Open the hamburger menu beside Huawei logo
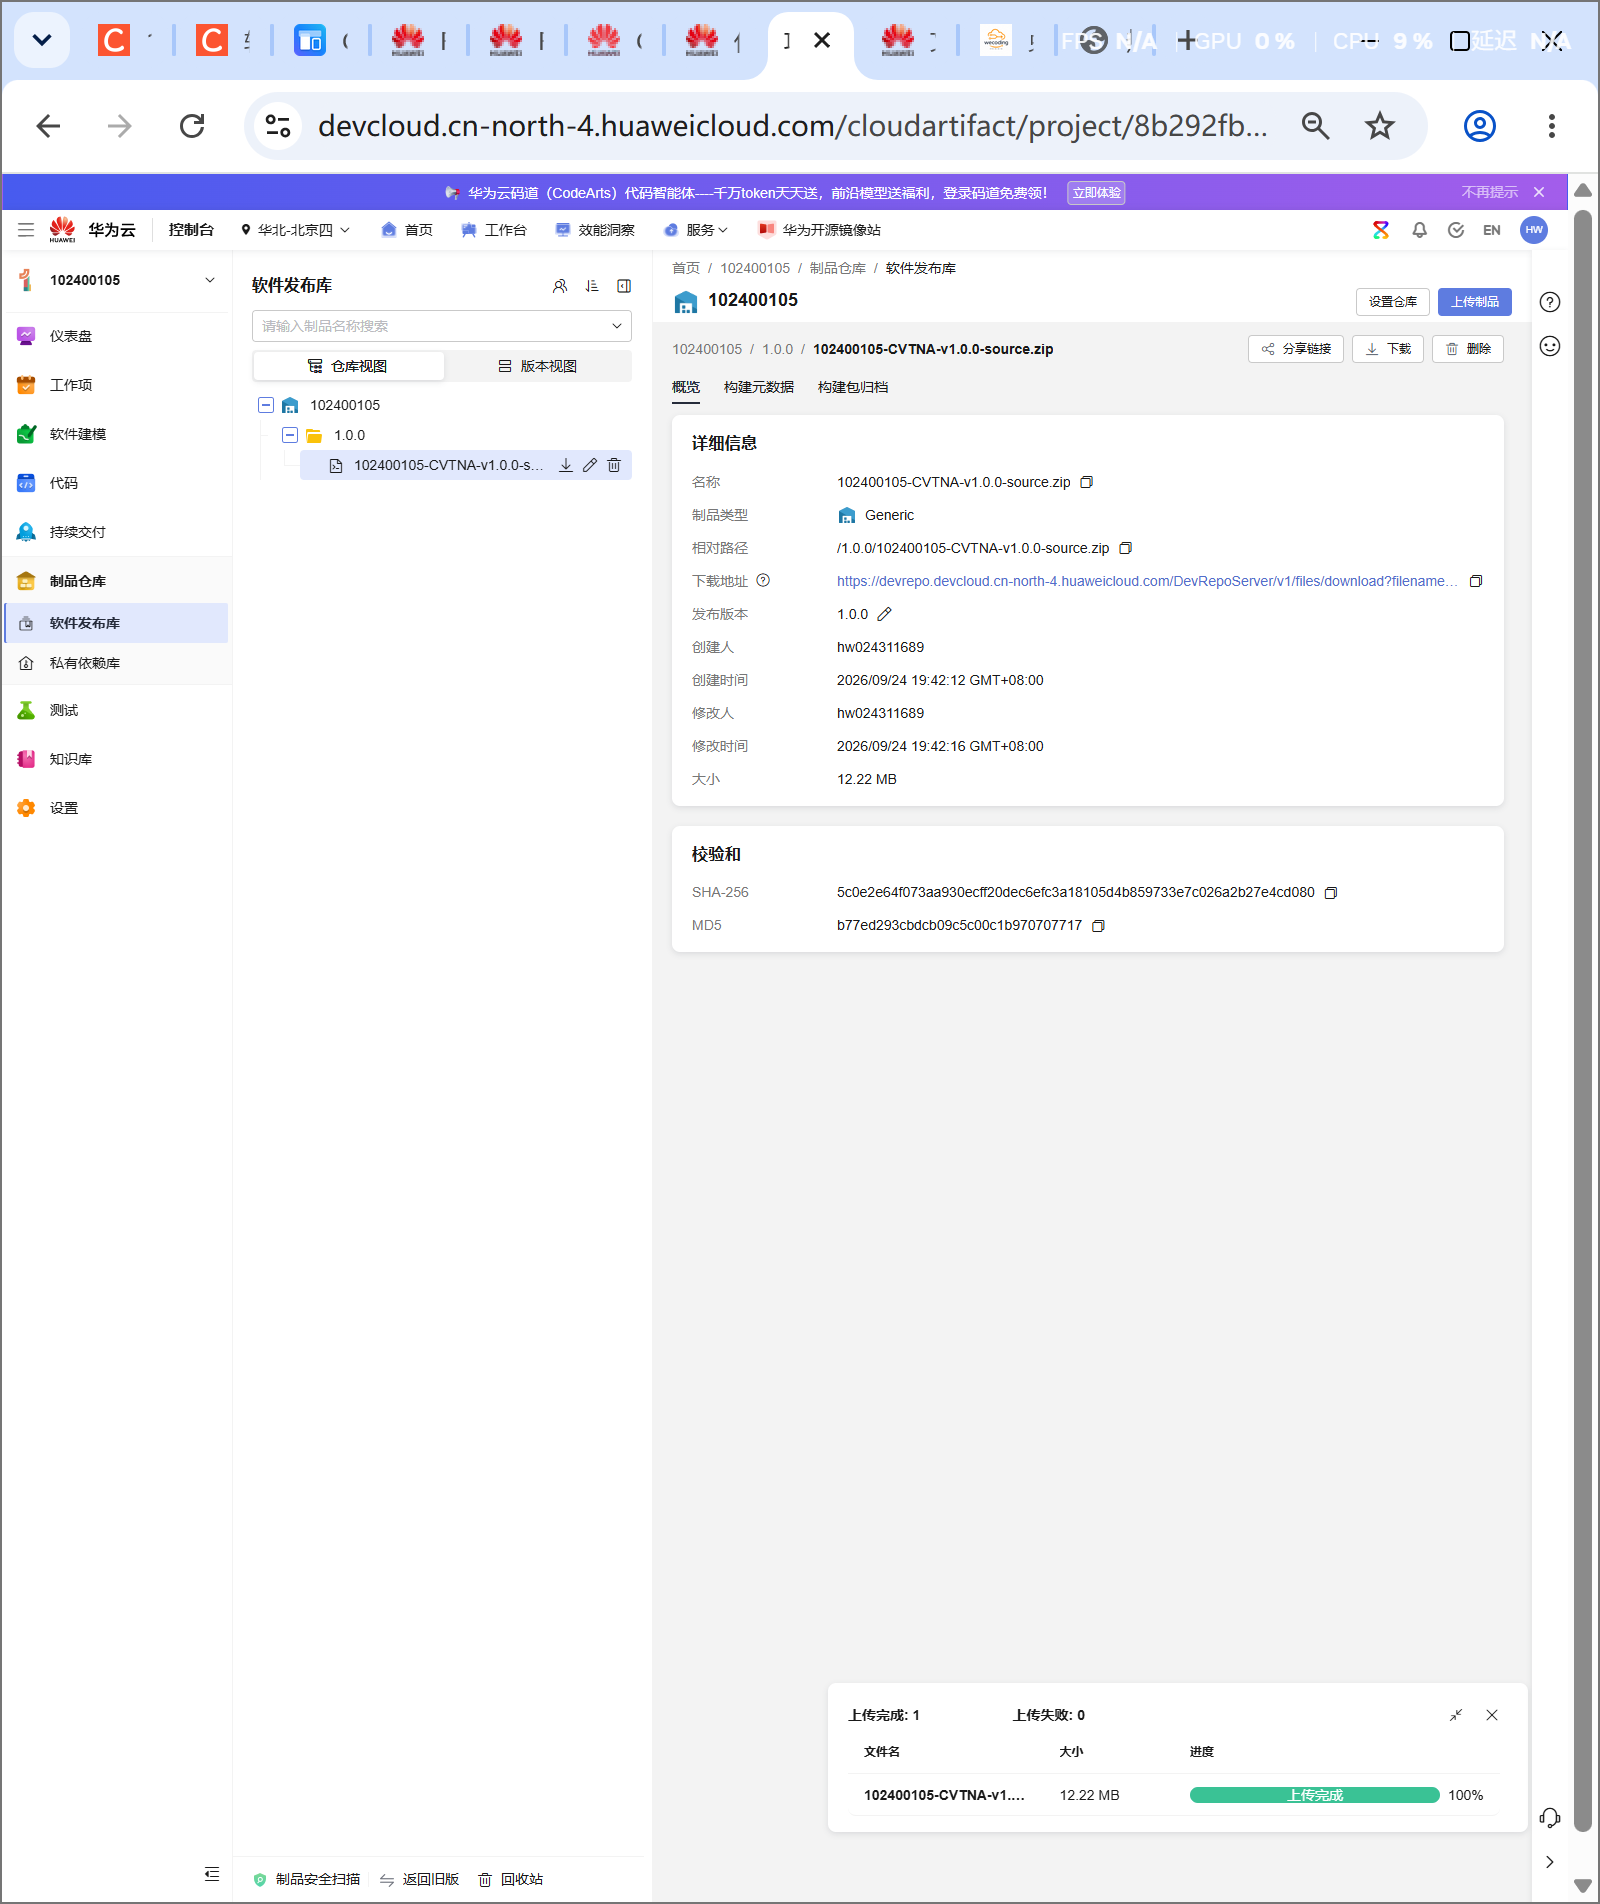Image resolution: width=1600 pixels, height=1904 pixels. click(26, 230)
